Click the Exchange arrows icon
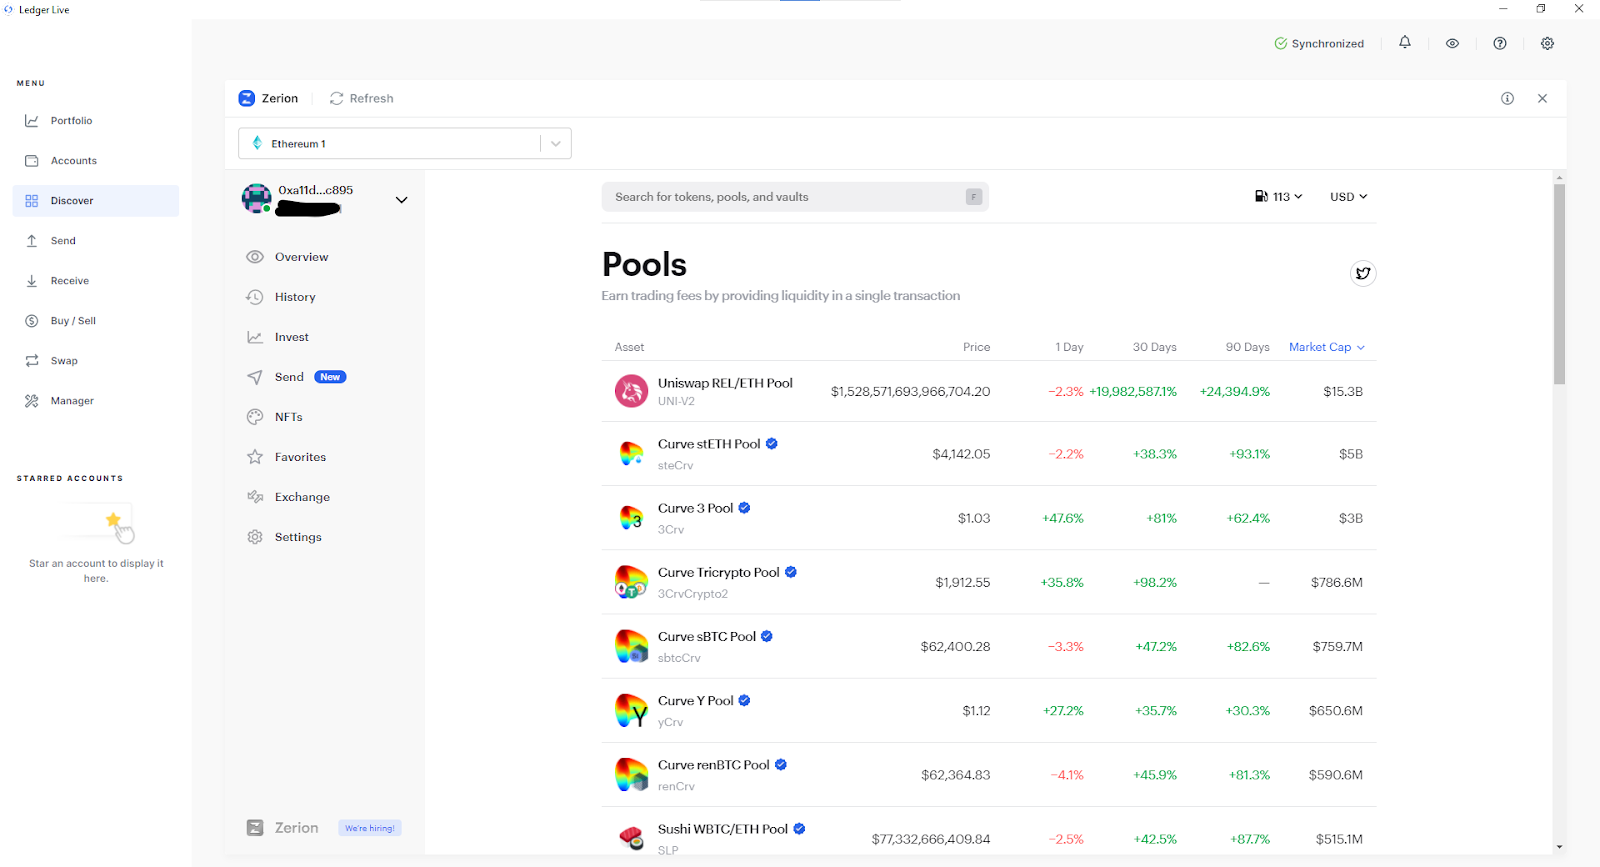 [x=255, y=497]
